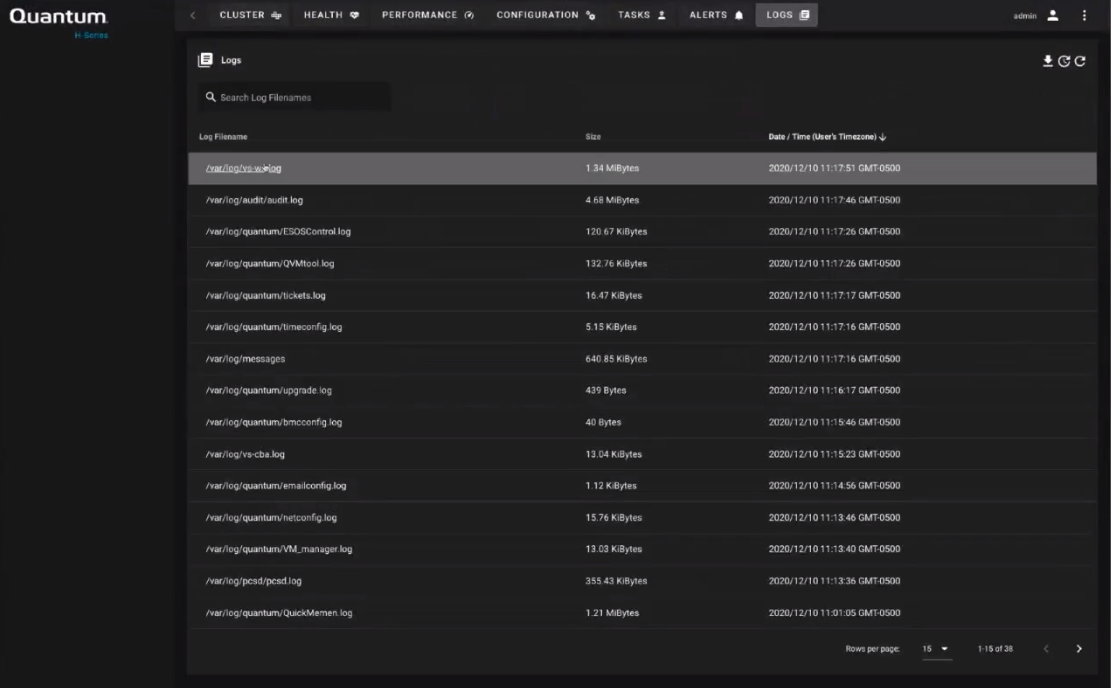Open the /var/log/audit/audit.log file
The height and width of the screenshot is (688, 1111).
[x=254, y=200]
